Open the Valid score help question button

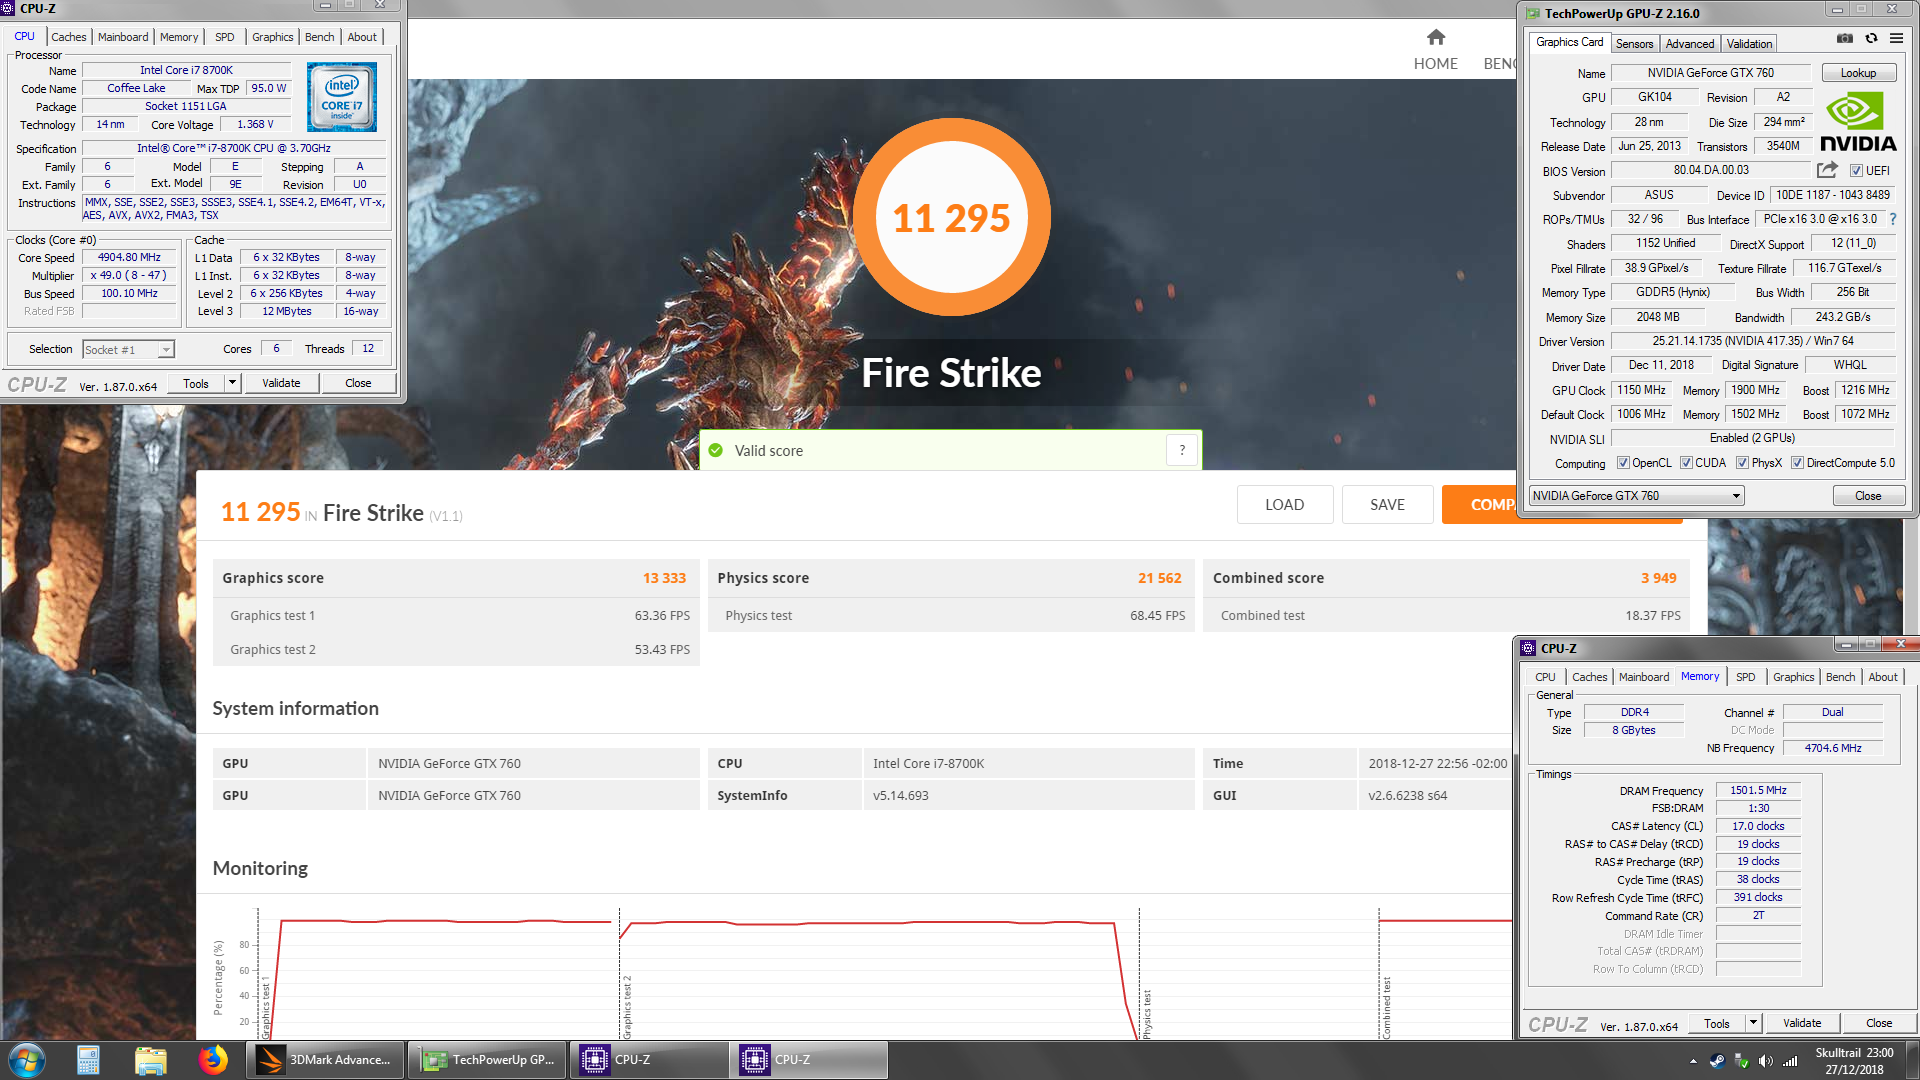pos(1182,450)
